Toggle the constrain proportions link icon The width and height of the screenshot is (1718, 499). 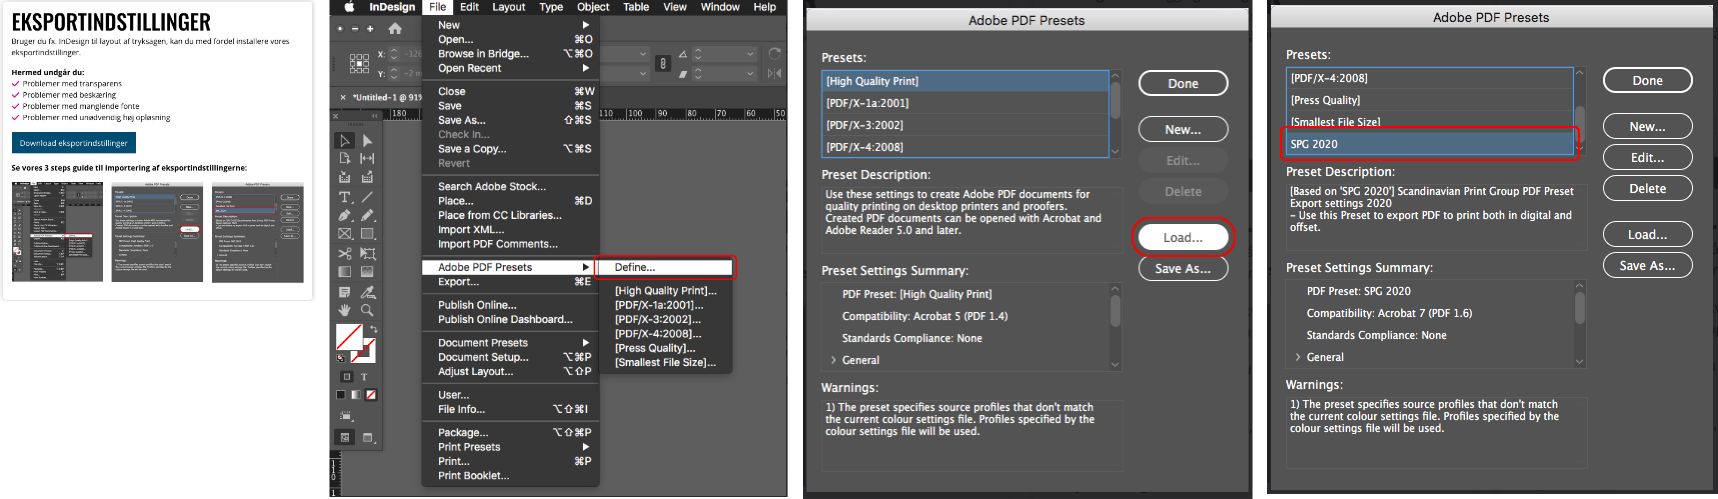pos(662,63)
